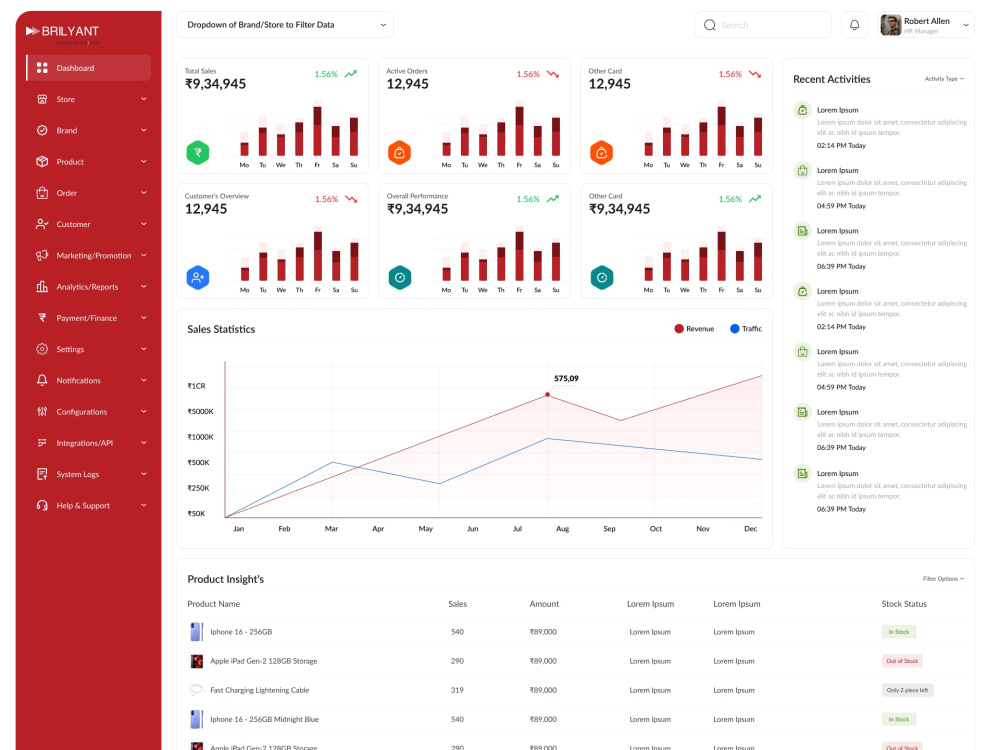
Task: Click the Brand checkmark icon in sidebar
Action: [42, 130]
